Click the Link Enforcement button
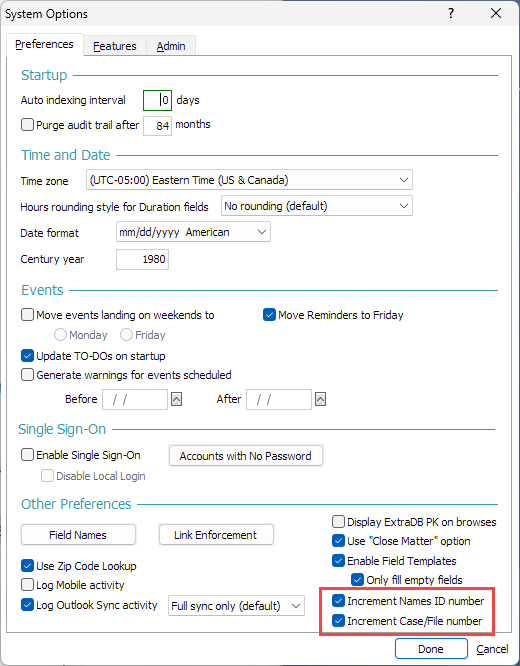This screenshot has width=520, height=666. click(x=216, y=535)
